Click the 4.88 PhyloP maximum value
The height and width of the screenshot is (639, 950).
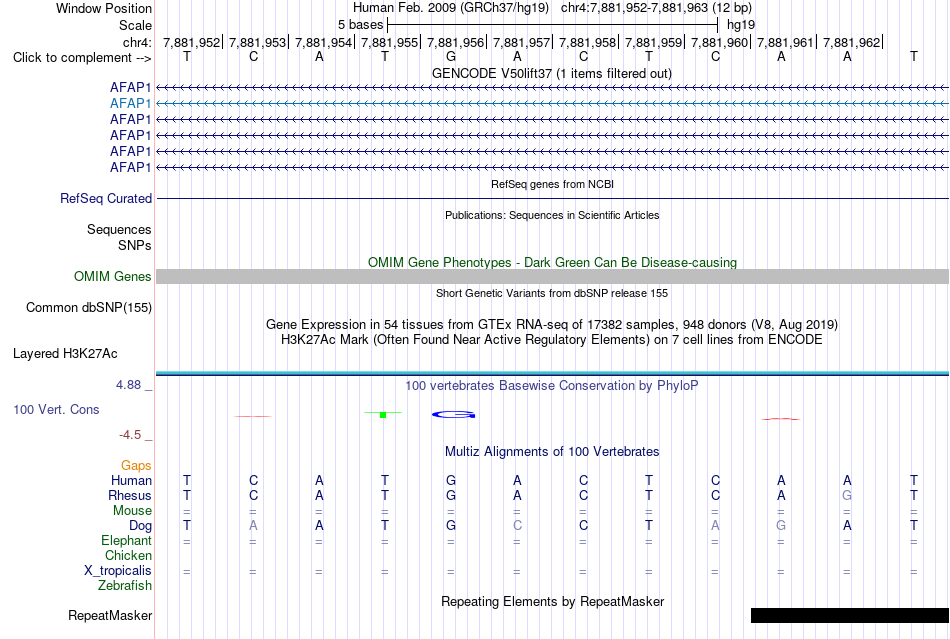[x=128, y=385]
